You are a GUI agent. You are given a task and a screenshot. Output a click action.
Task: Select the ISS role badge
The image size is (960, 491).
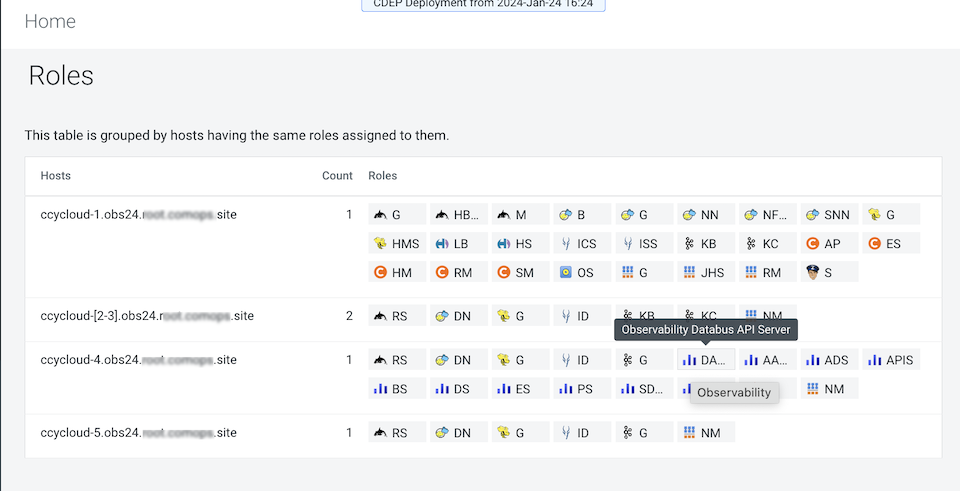[643, 243]
